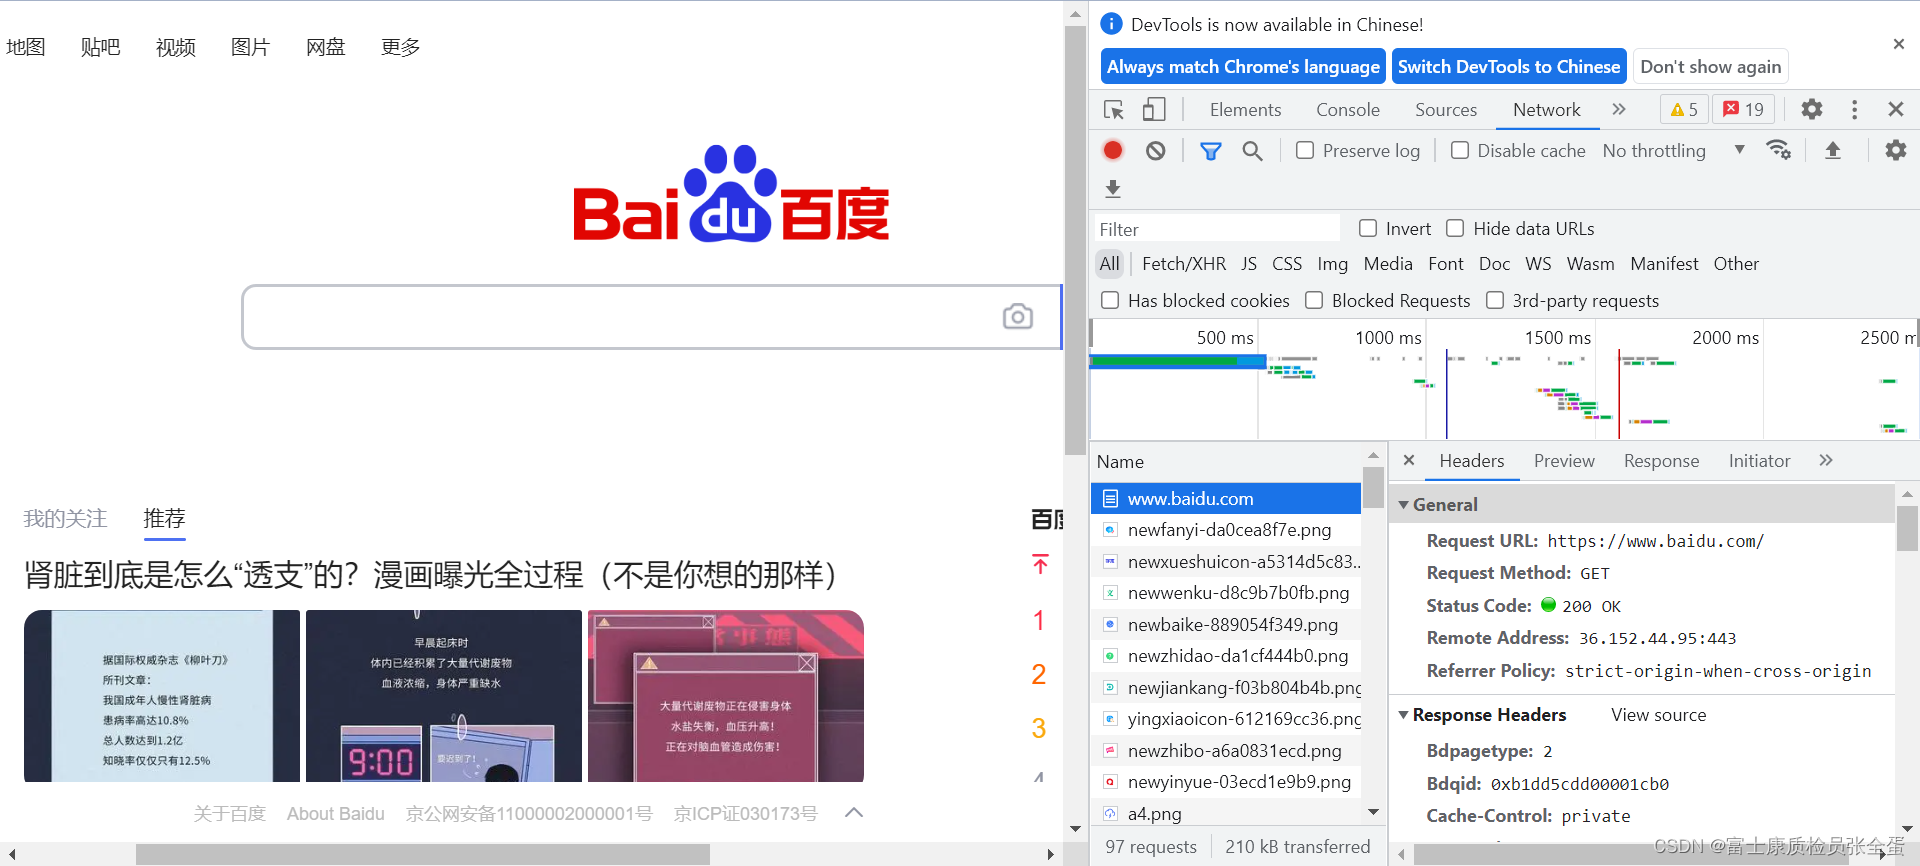Click the page vertical scrollbar thumb
Image resolution: width=1920 pixels, height=866 pixels.
point(1075,240)
